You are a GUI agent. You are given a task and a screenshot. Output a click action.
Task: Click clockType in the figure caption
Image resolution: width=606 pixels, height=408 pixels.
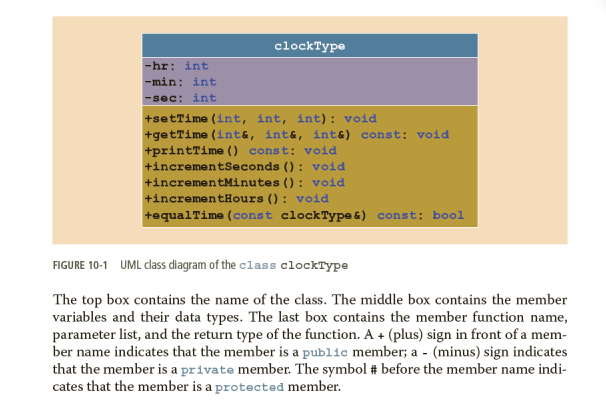pyautogui.click(x=314, y=266)
